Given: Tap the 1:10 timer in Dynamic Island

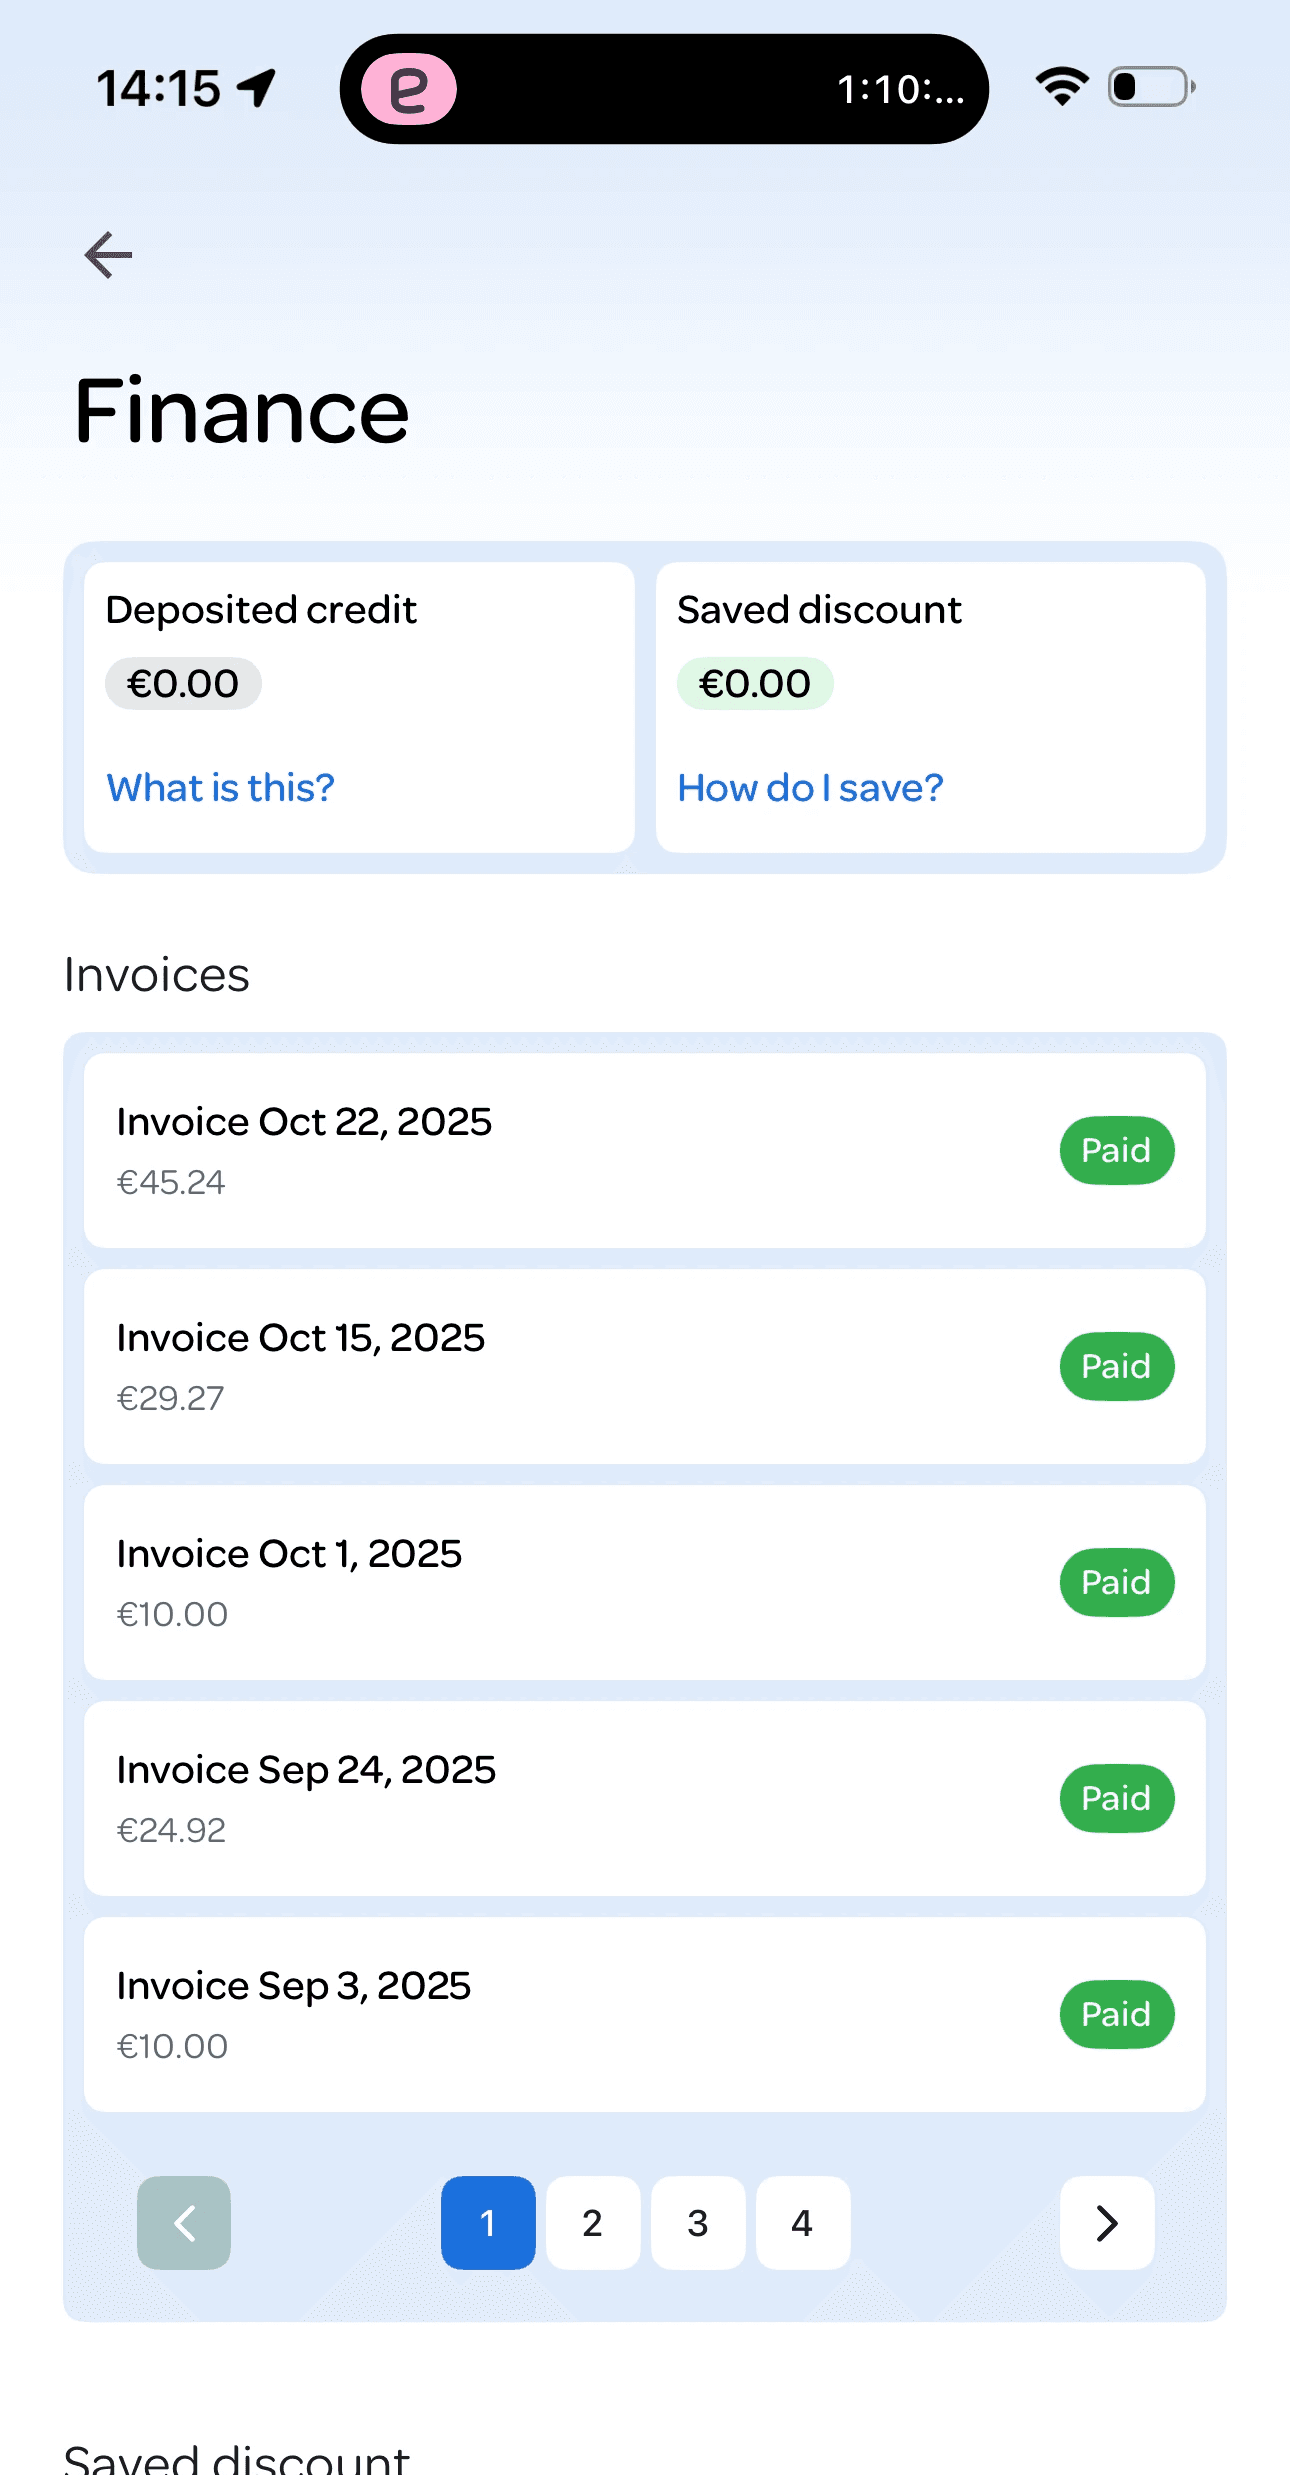Looking at the screenshot, I should (x=900, y=90).
